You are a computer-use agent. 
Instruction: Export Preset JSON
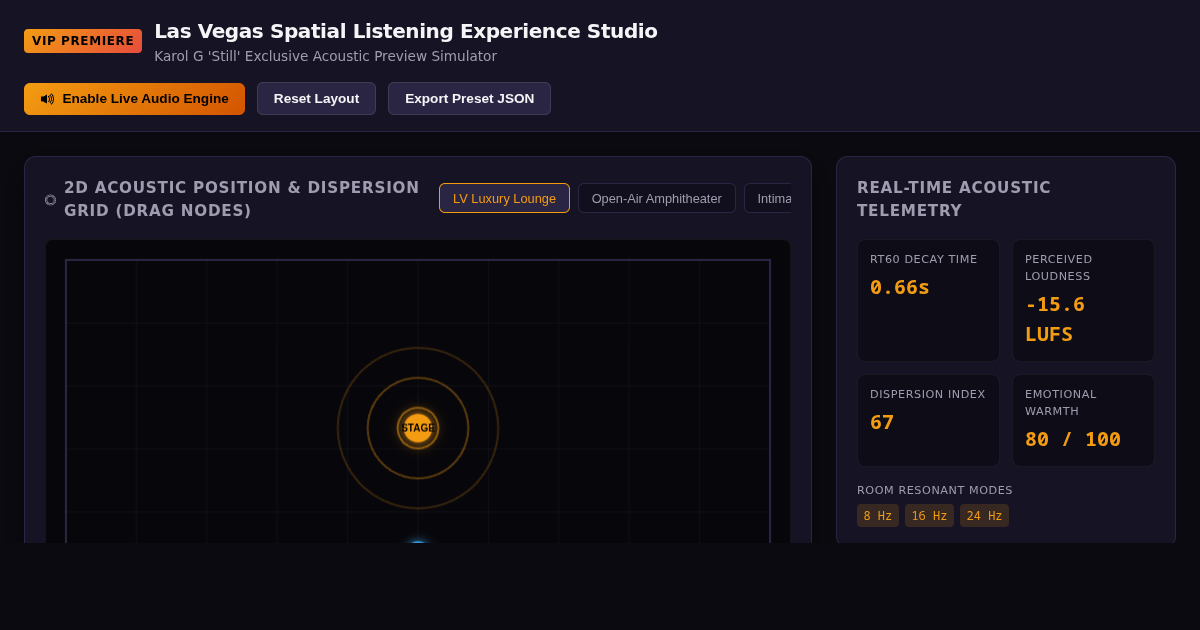(469, 99)
